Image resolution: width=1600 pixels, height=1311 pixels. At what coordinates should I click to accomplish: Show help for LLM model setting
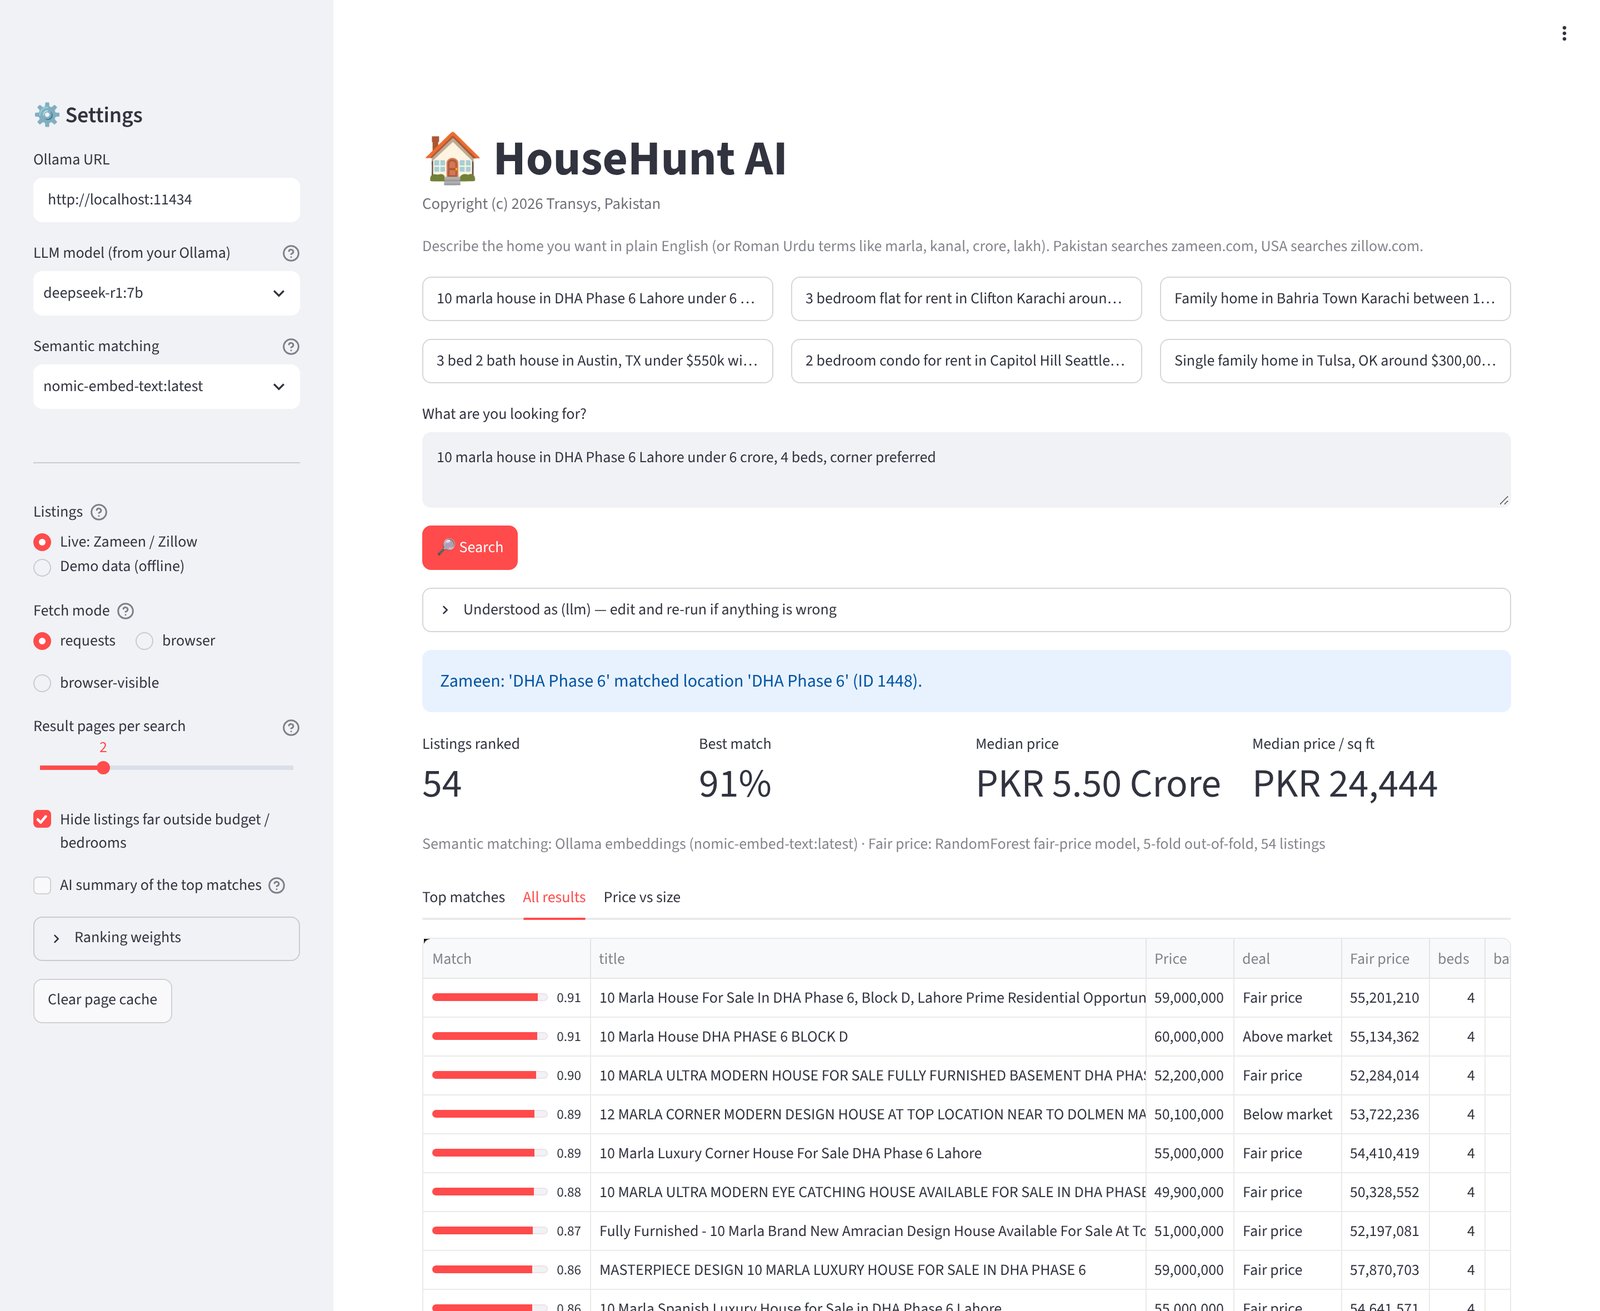(x=291, y=253)
